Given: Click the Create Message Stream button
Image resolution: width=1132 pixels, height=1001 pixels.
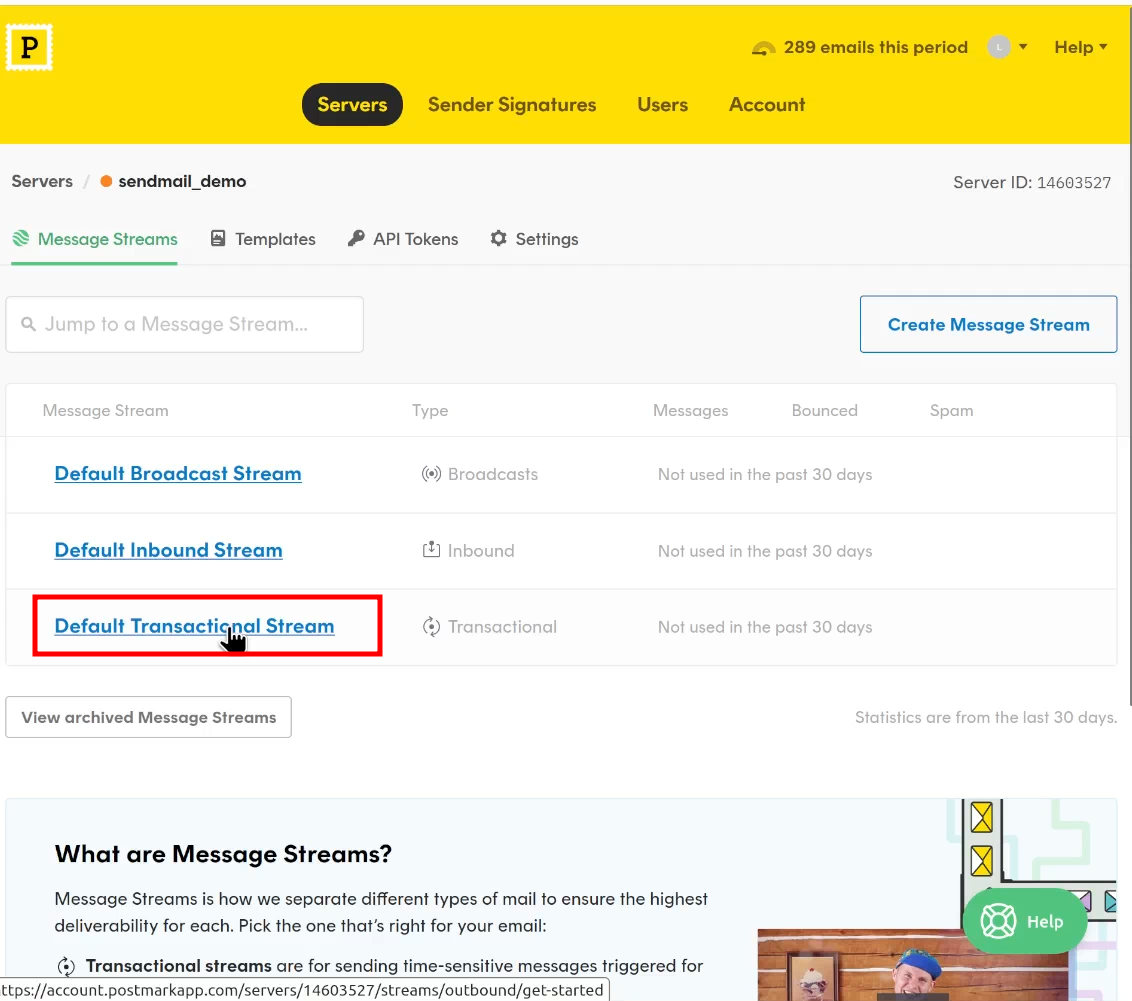Looking at the screenshot, I should pyautogui.click(x=988, y=324).
